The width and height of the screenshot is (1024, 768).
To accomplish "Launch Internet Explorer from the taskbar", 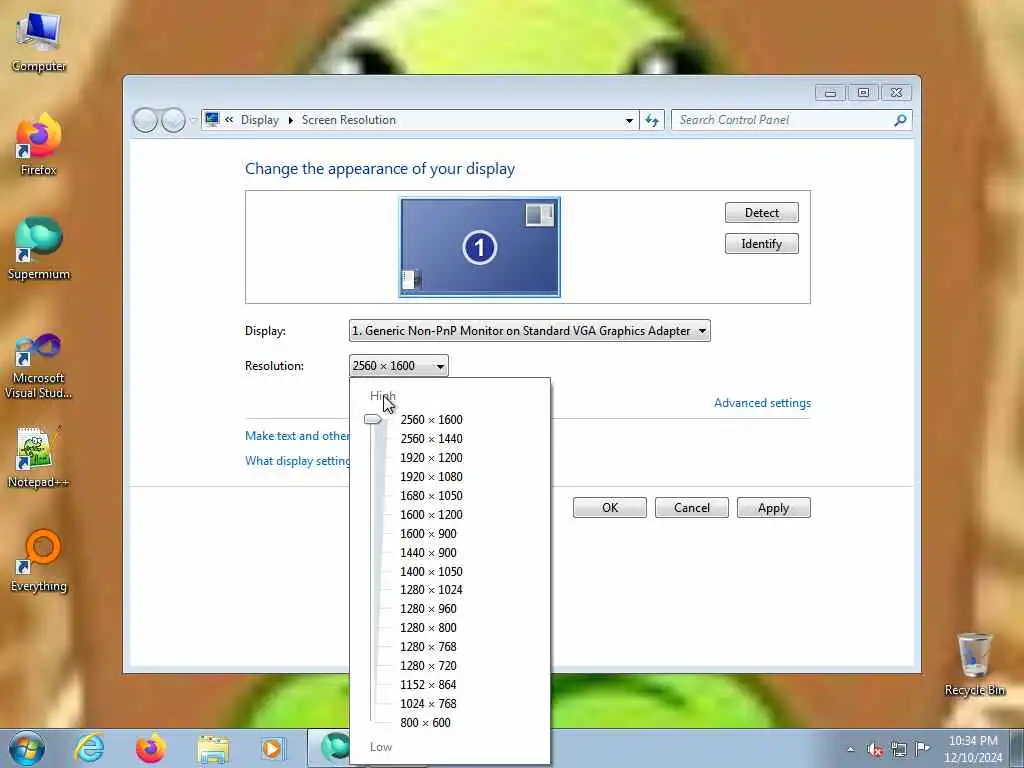I will coord(89,748).
